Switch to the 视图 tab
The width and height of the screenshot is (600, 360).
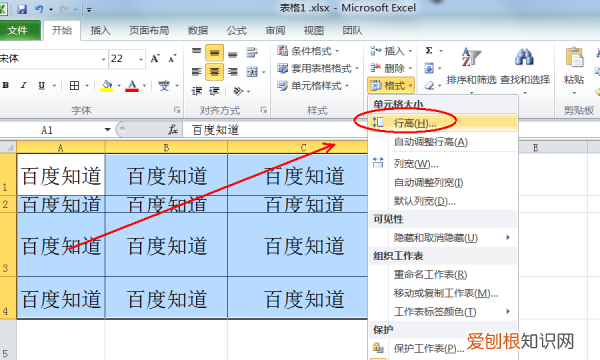tap(314, 31)
